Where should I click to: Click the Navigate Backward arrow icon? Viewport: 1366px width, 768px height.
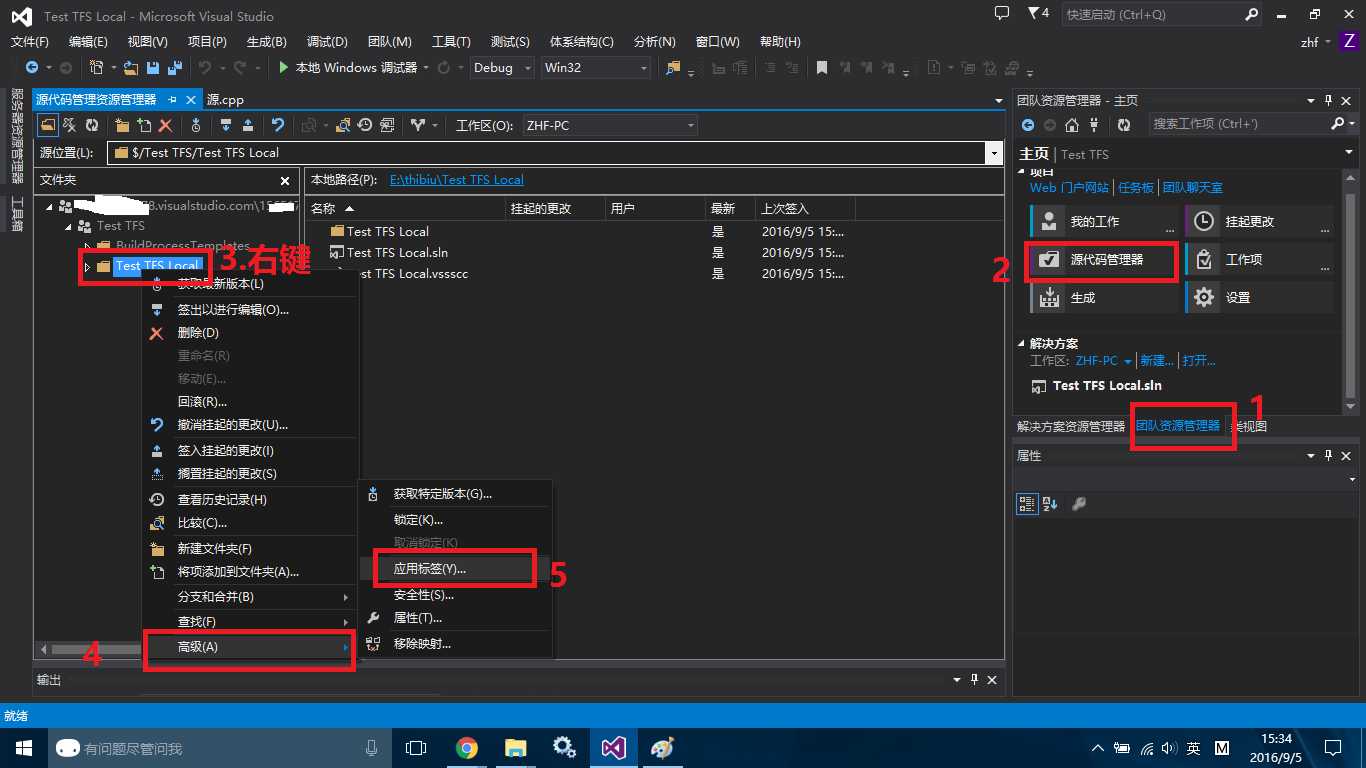[32, 68]
